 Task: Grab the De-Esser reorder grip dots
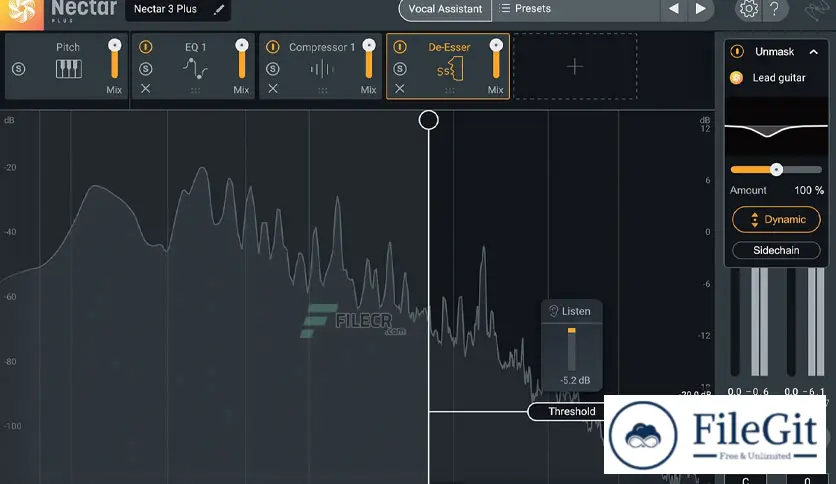click(x=449, y=91)
